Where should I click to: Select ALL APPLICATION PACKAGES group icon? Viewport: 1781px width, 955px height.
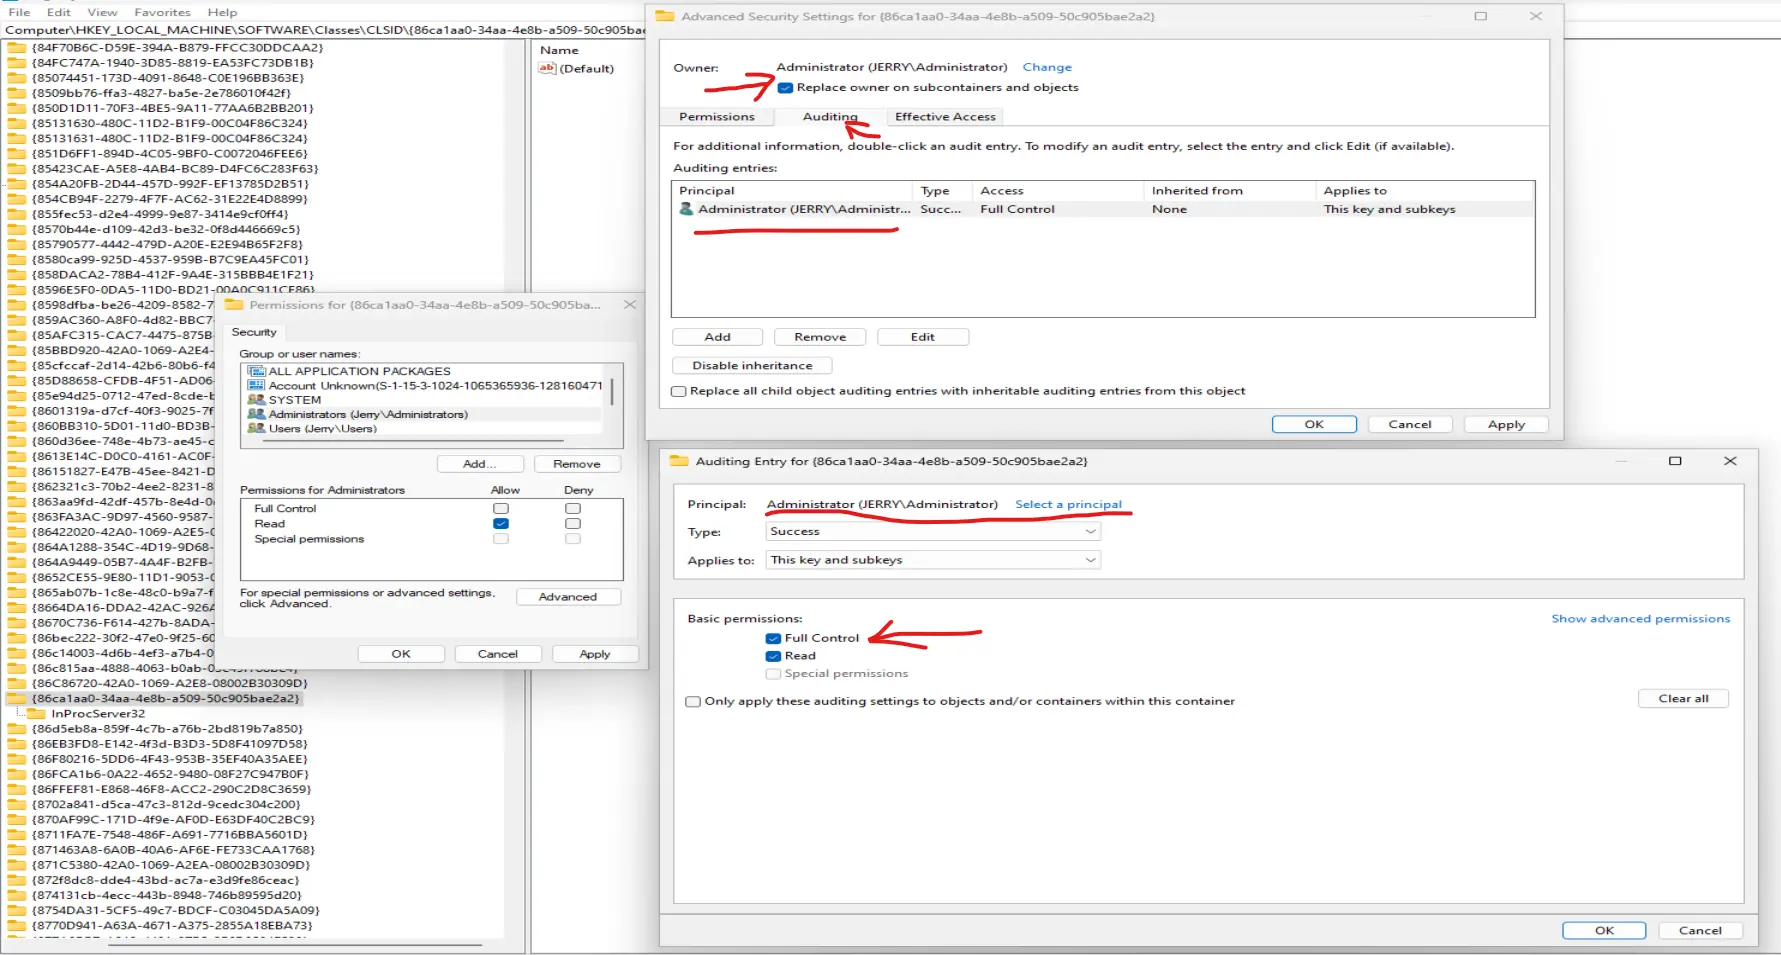256,371
